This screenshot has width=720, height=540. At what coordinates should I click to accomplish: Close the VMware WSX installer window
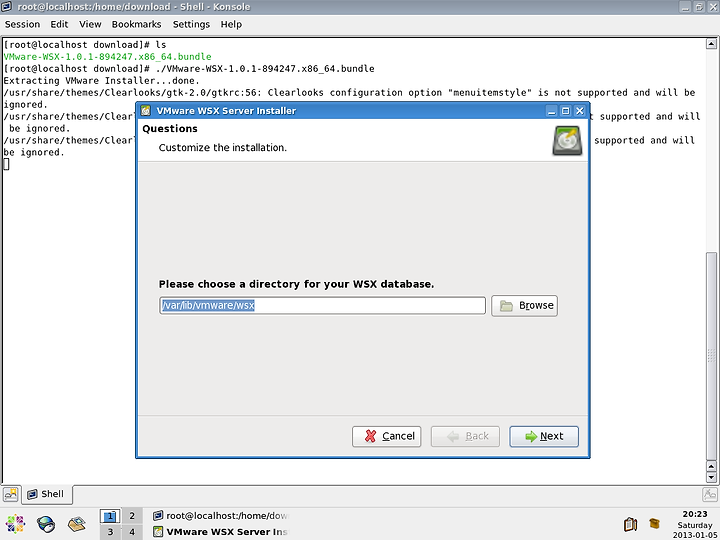pyautogui.click(x=579, y=111)
